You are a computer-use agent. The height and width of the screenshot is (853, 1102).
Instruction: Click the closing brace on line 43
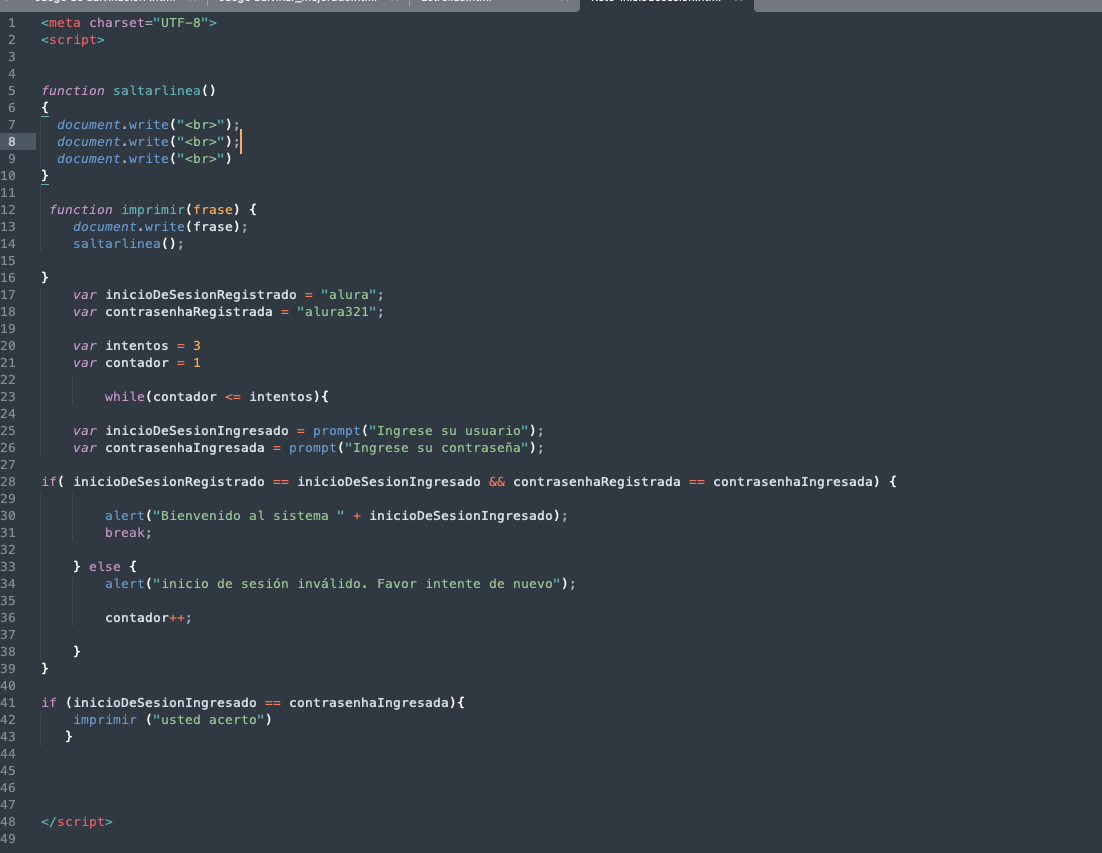tap(69, 736)
